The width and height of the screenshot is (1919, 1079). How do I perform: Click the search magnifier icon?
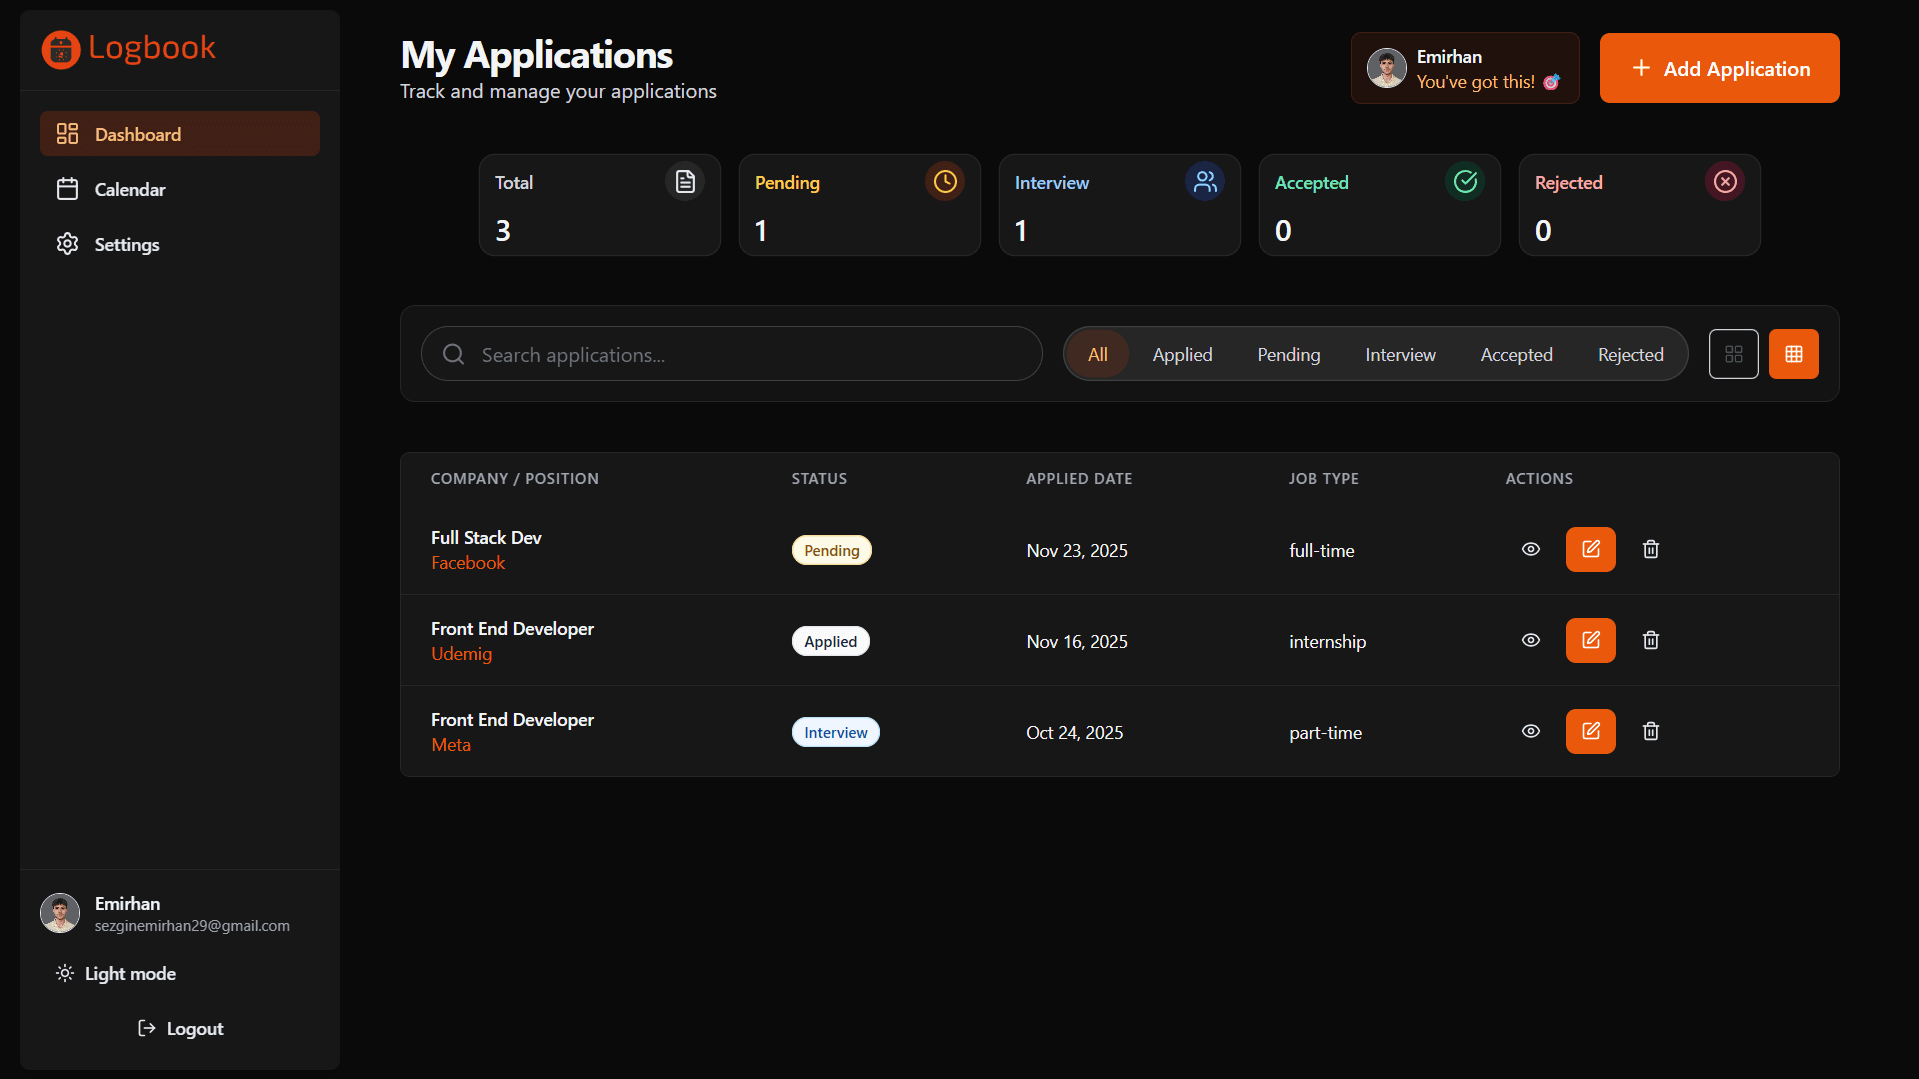(453, 354)
